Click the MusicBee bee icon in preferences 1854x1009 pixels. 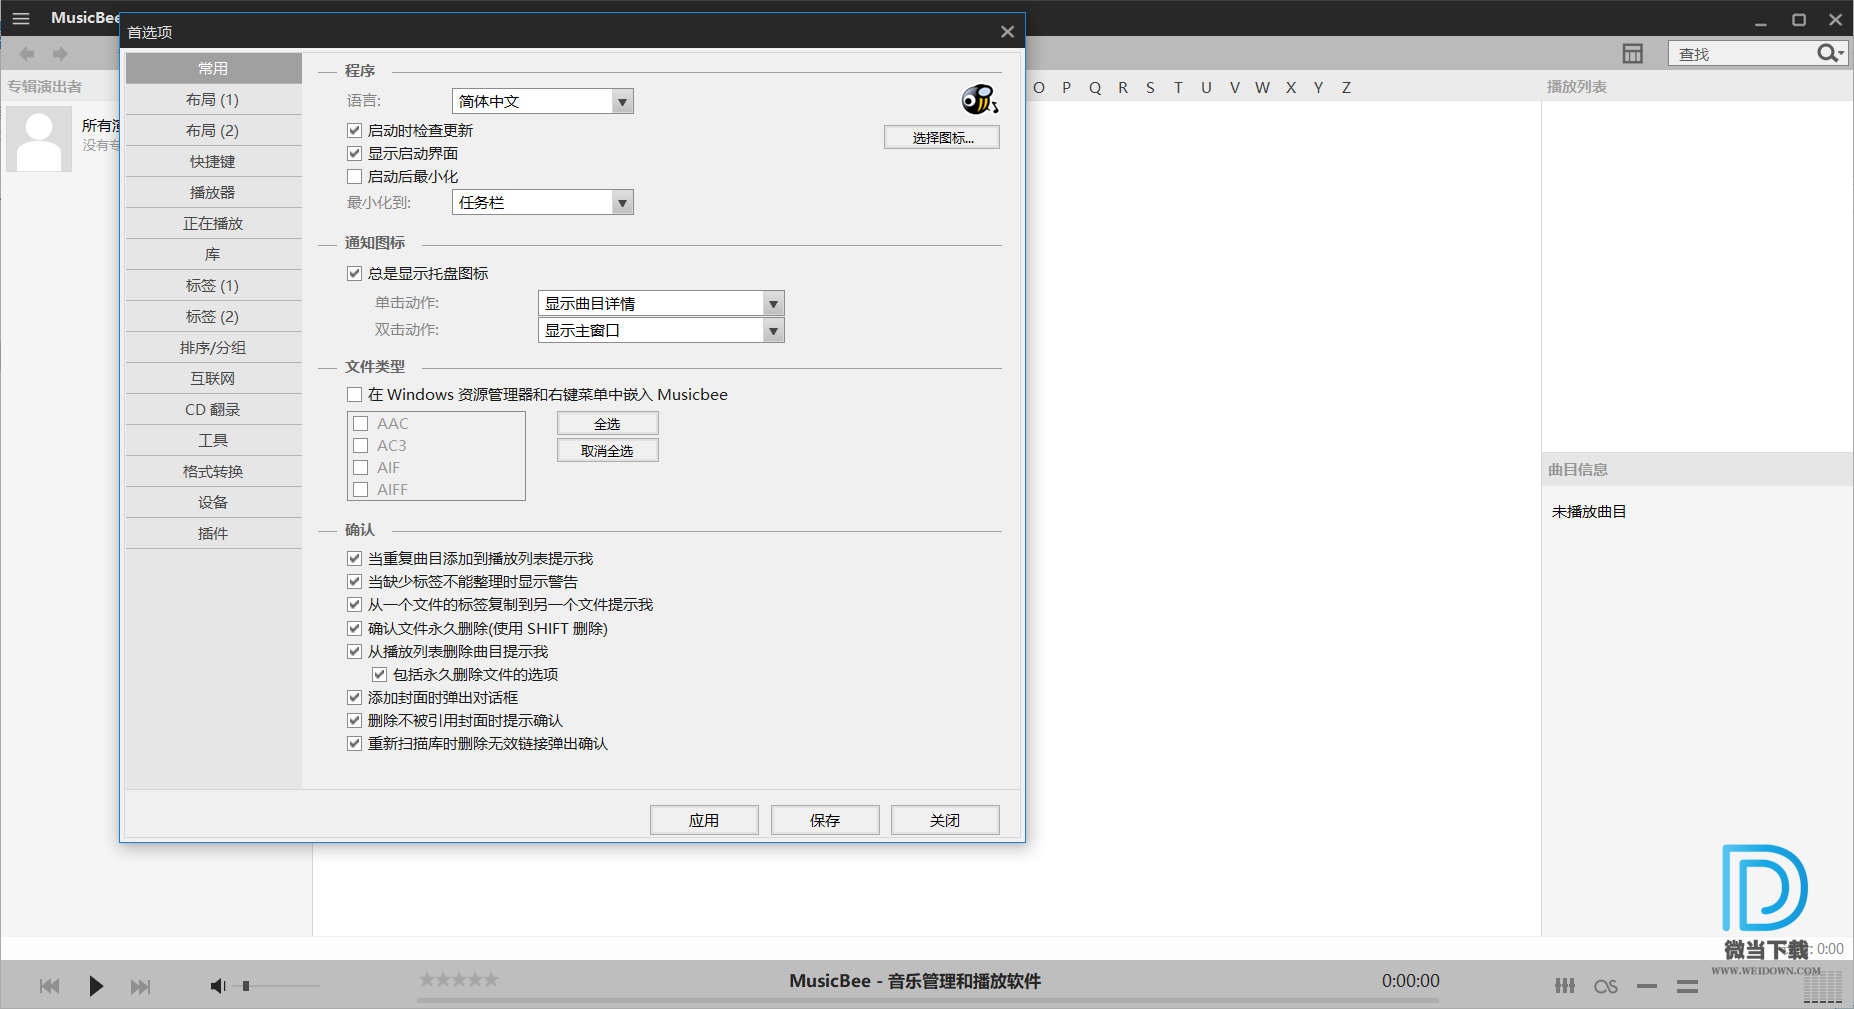pos(980,99)
